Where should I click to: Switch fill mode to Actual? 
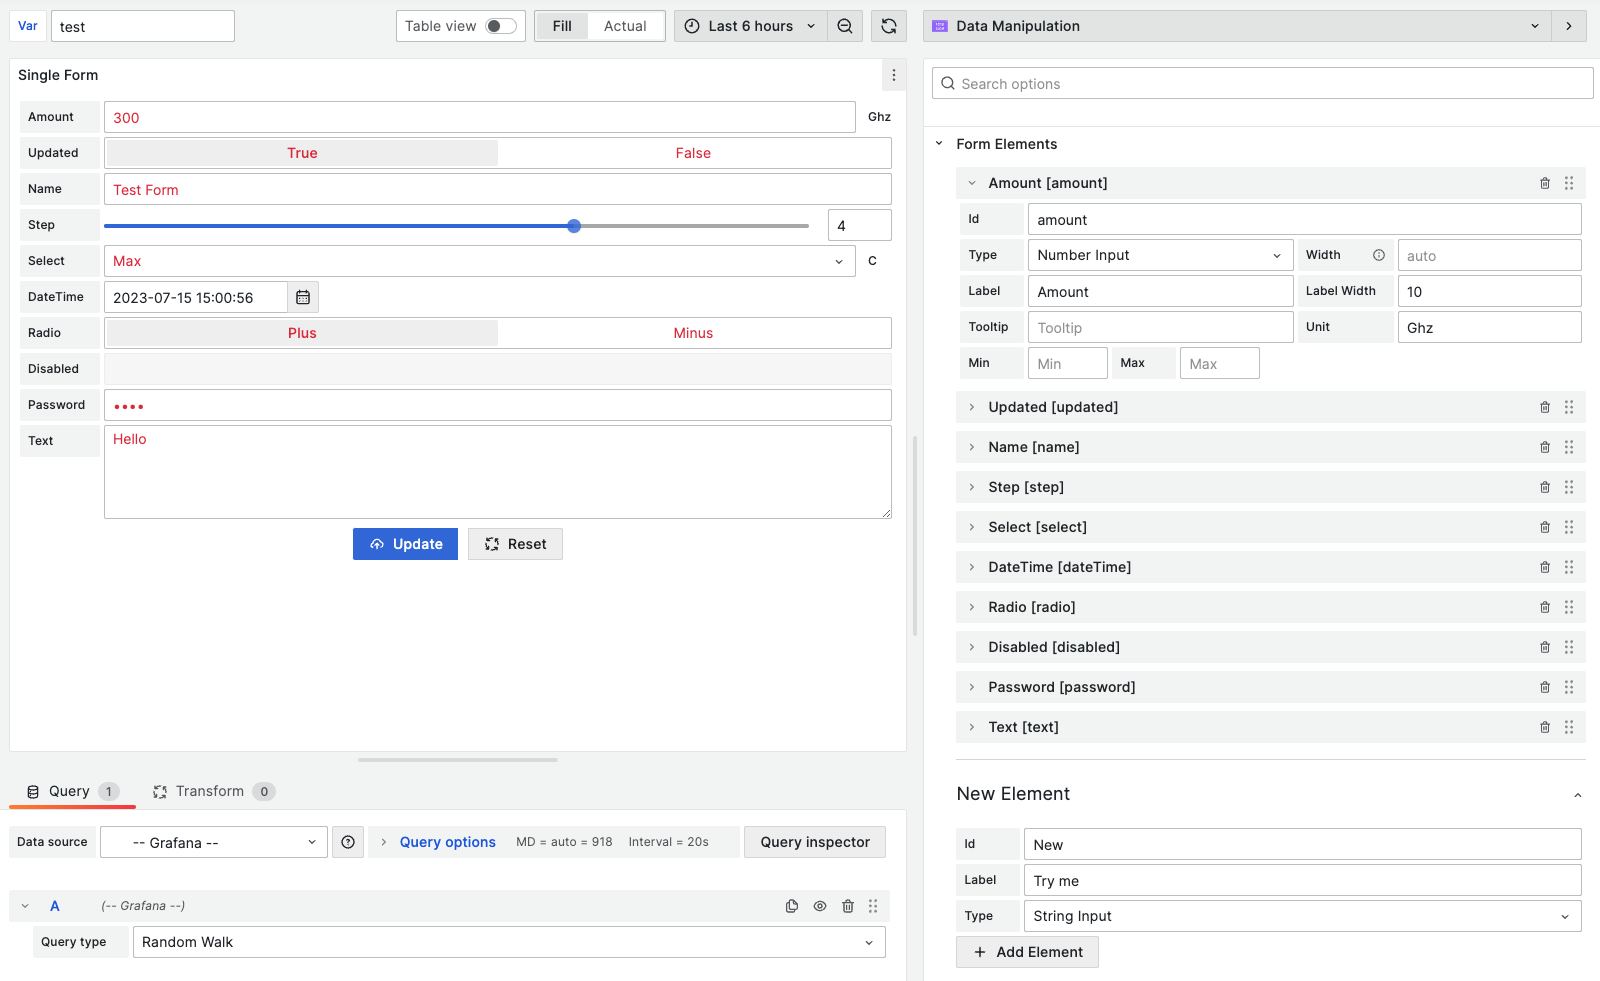(625, 26)
